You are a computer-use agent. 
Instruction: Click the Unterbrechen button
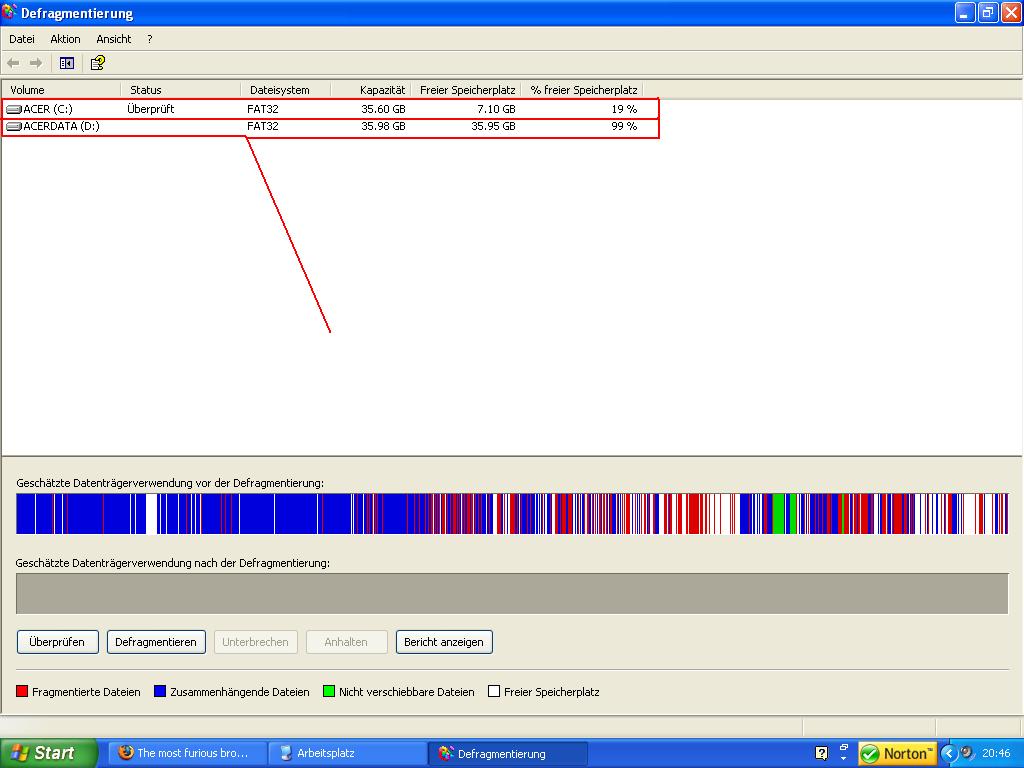coord(255,642)
